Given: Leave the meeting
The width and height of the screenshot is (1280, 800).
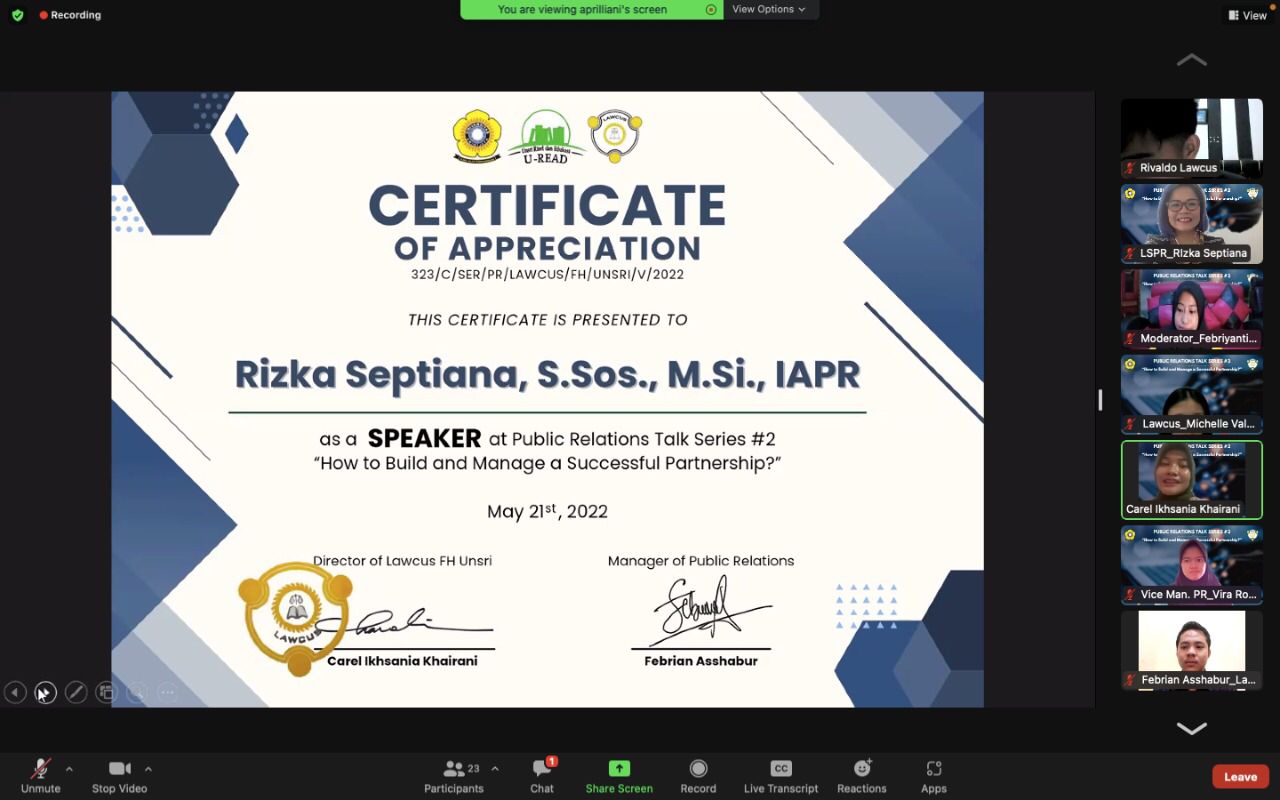Looking at the screenshot, I should coord(1240,777).
